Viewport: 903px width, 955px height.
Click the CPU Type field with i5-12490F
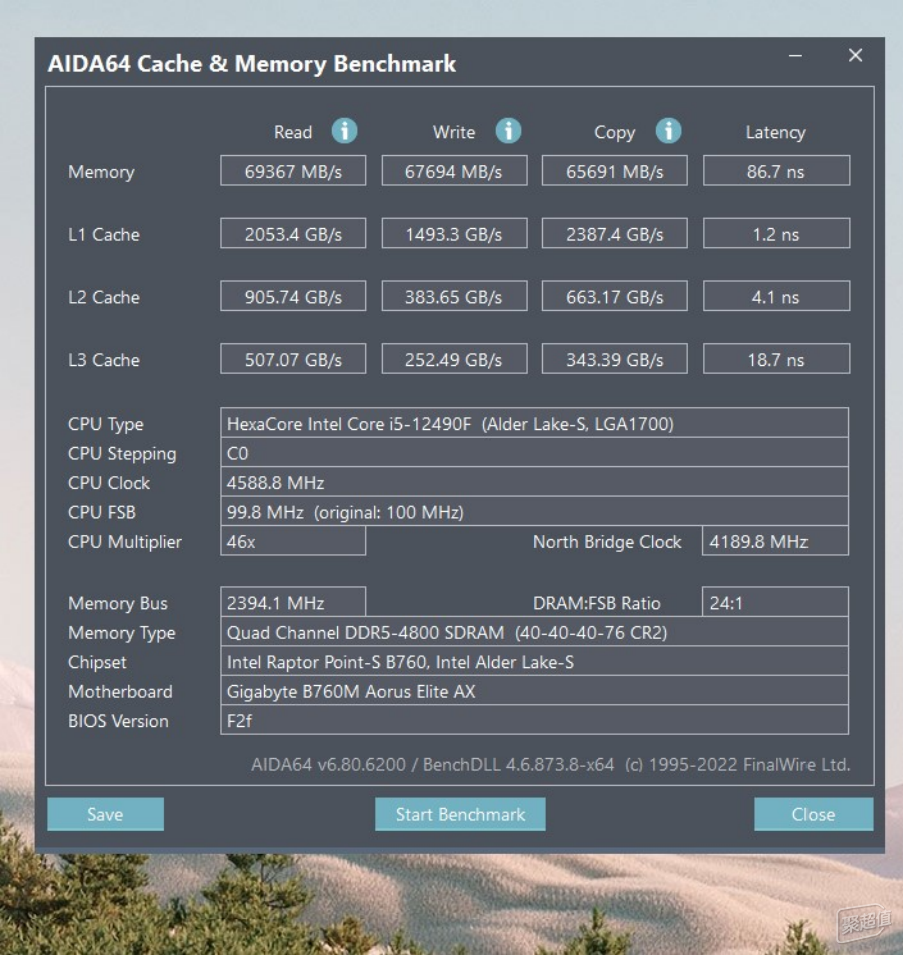pos(534,423)
